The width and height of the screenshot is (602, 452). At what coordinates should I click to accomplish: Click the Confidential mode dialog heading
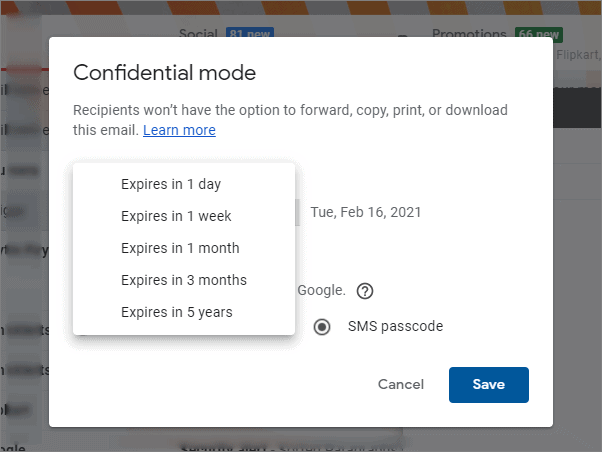(165, 73)
